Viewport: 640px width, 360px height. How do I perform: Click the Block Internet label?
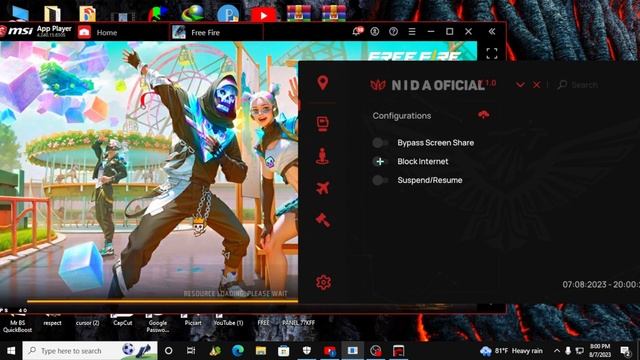tap(422, 161)
